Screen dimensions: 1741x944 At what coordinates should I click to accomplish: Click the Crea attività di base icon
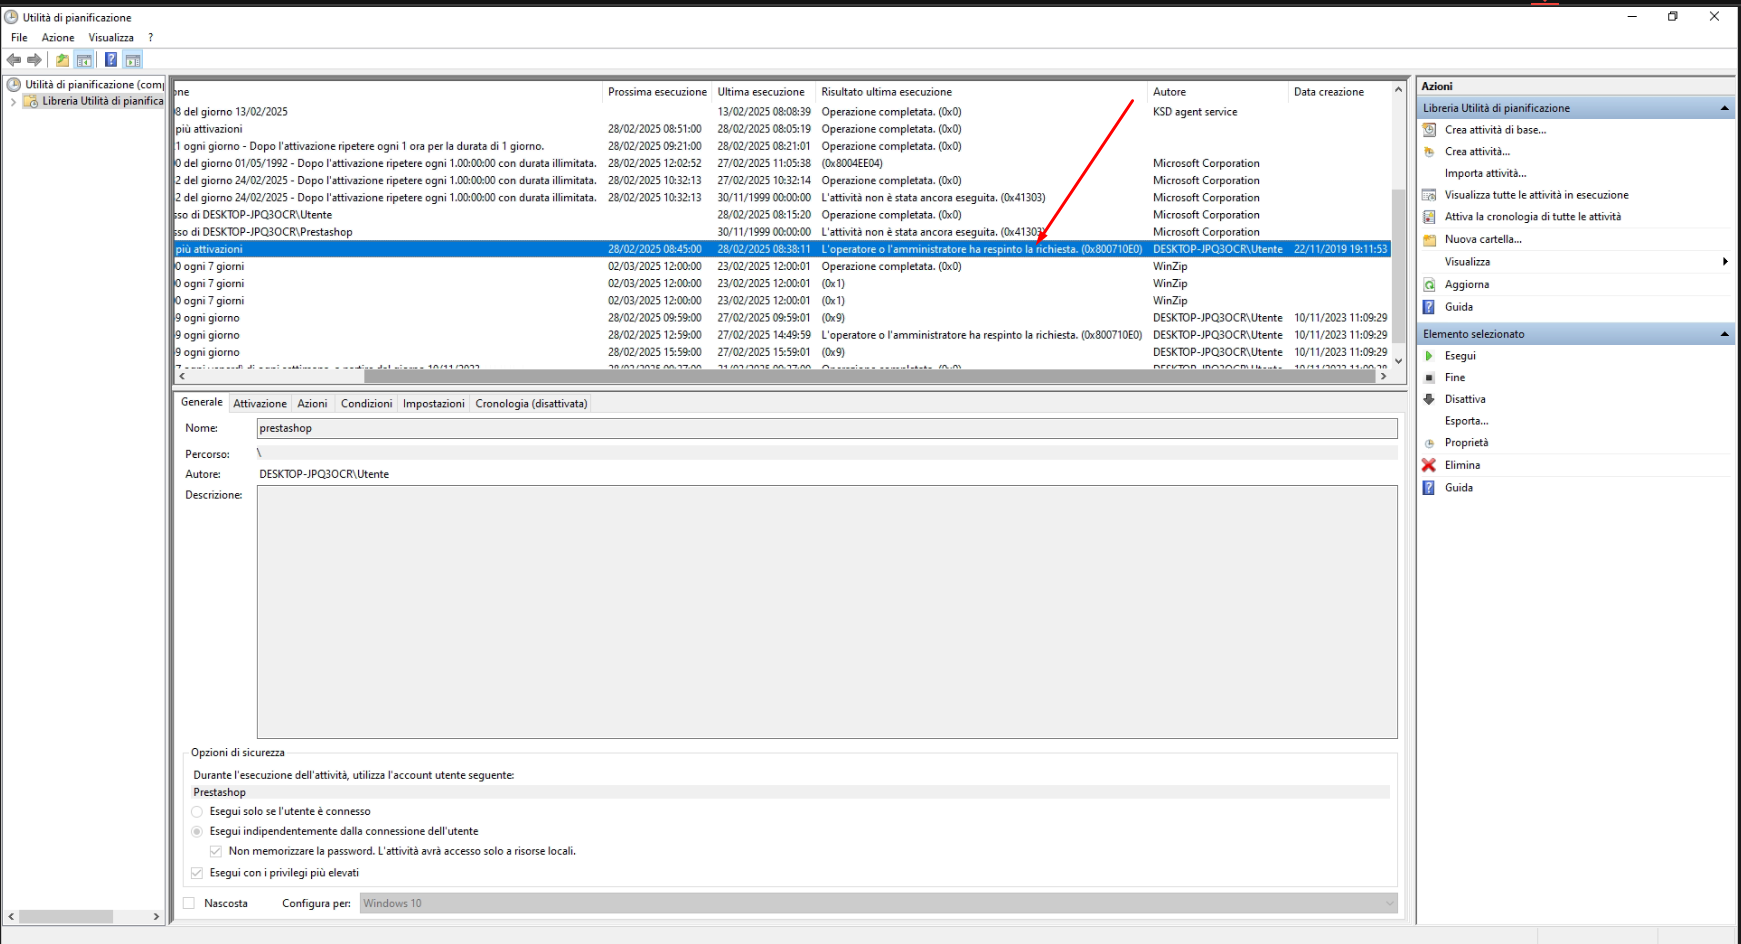pyautogui.click(x=1429, y=130)
